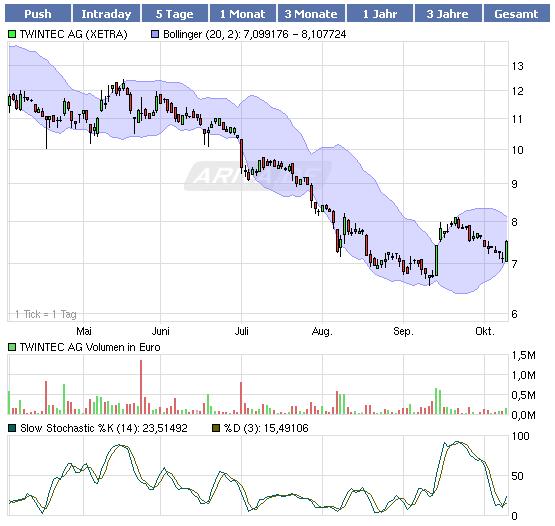
Task: Show the Gesamt full history tab
Action: (516, 13)
